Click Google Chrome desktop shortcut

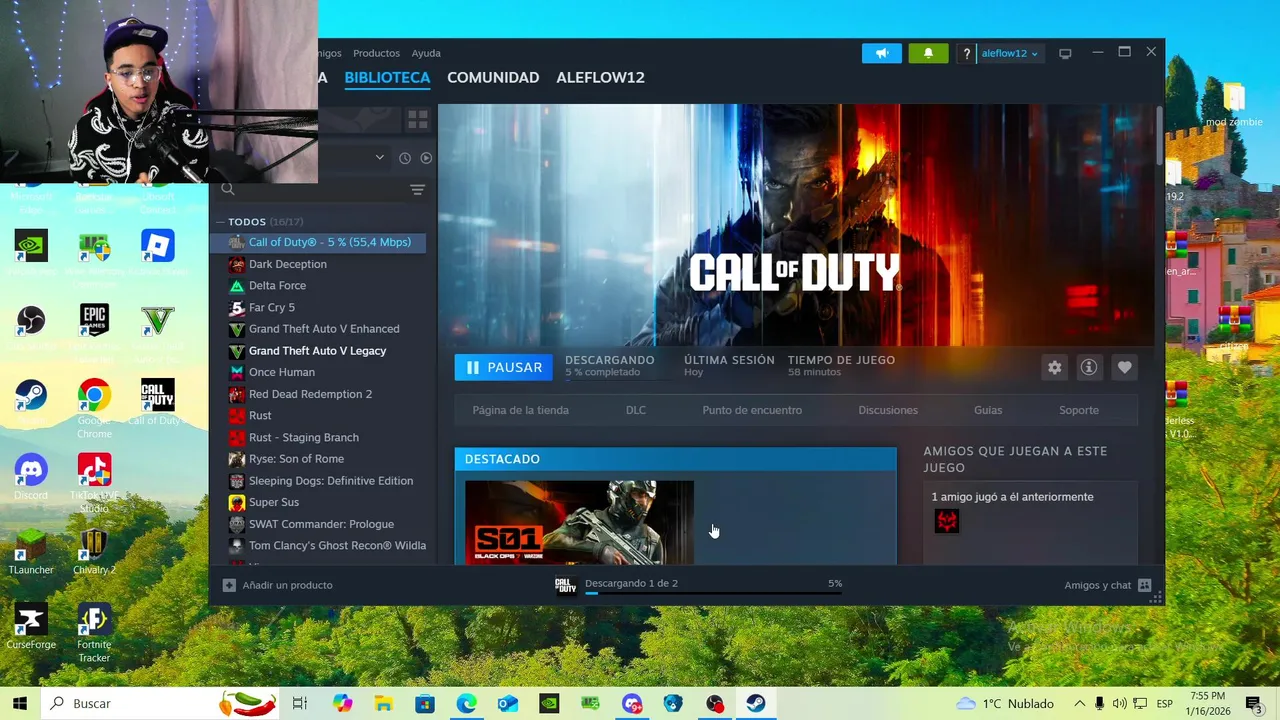(x=94, y=409)
